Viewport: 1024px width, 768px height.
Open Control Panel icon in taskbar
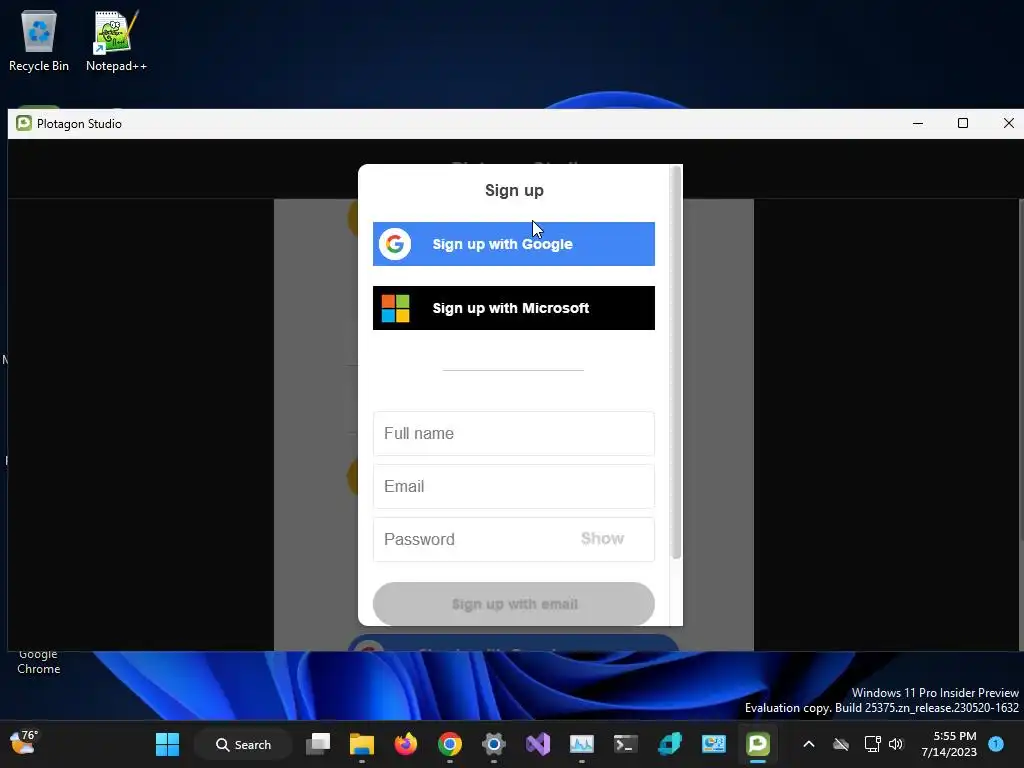[714, 744]
